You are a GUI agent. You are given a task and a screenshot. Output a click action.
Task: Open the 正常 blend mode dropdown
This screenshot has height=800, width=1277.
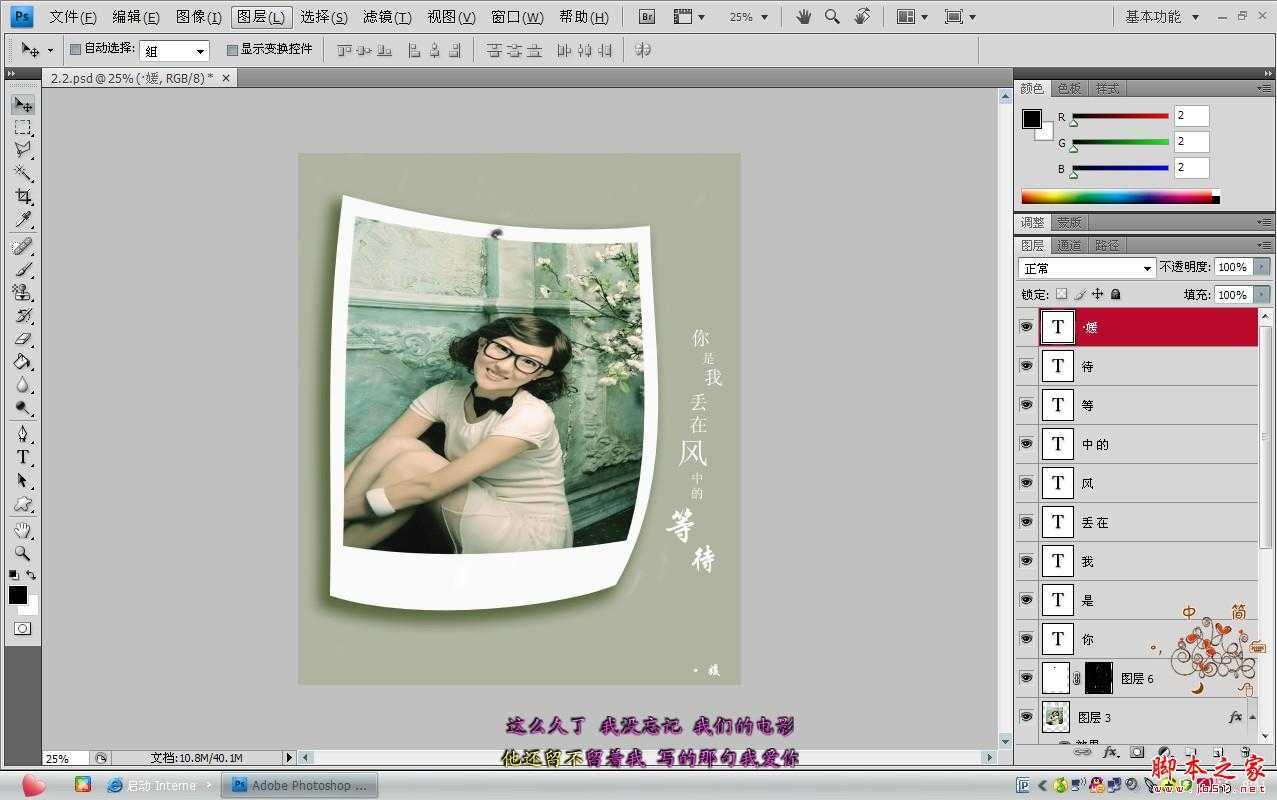(1087, 268)
